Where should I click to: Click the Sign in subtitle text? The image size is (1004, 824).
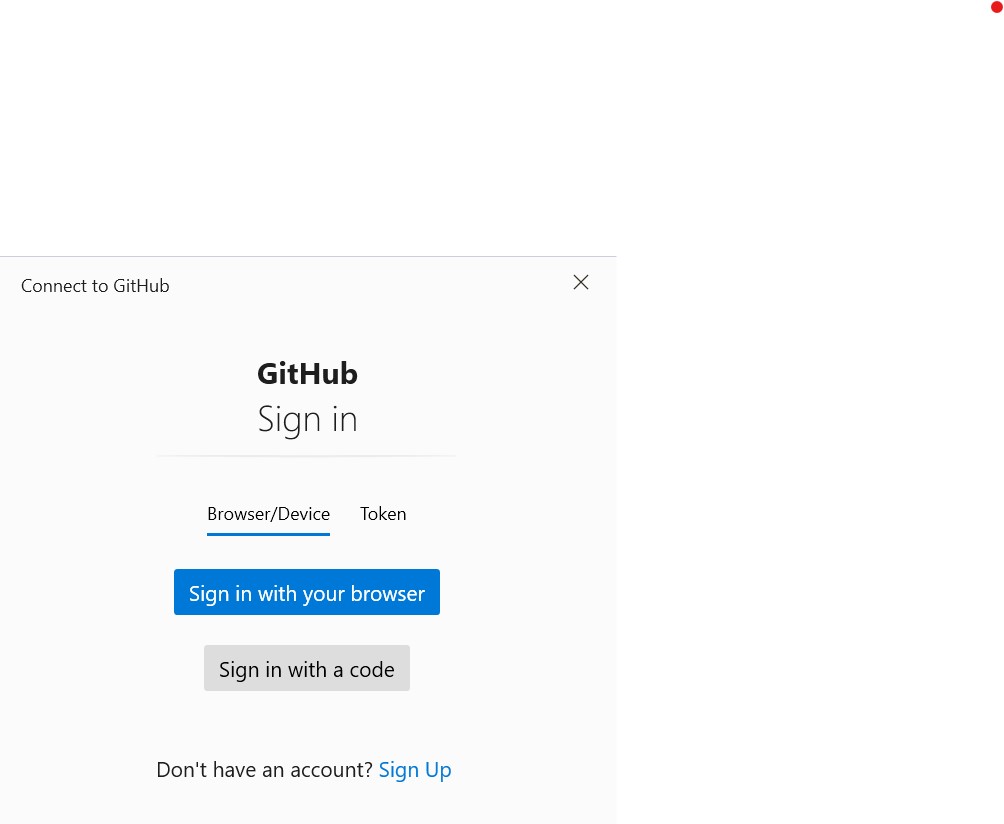(307, 418)
